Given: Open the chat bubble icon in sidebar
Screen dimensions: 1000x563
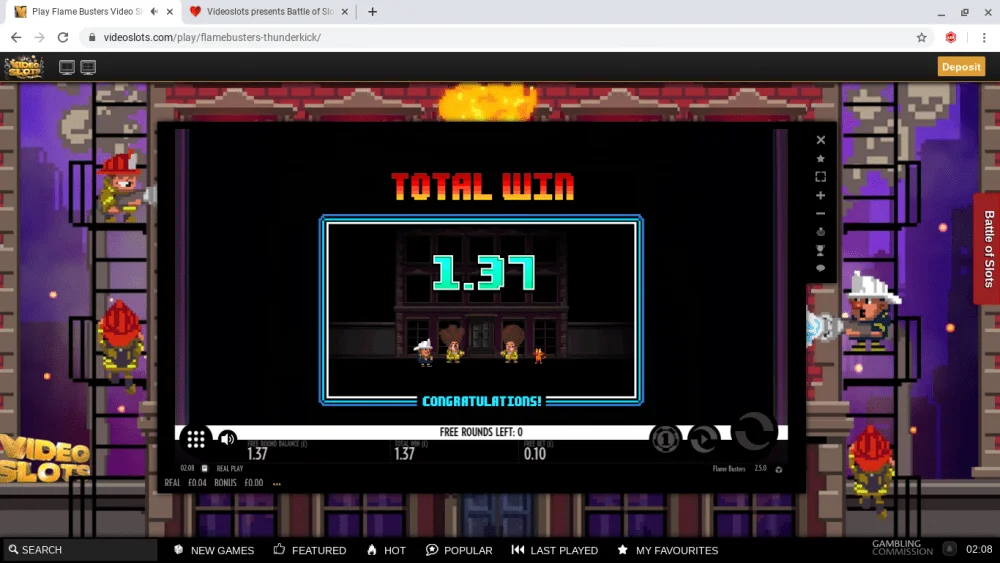Looking at the screenshot, I should tap(821, 268).
